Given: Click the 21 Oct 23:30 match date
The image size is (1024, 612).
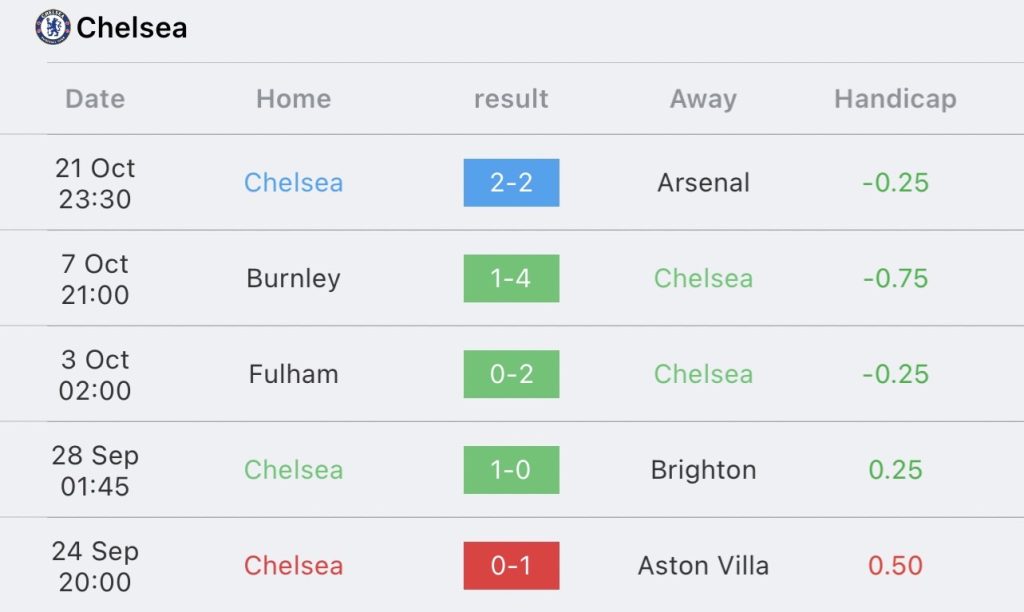Looking at the screenshot, I should click(x=95, y=184).
